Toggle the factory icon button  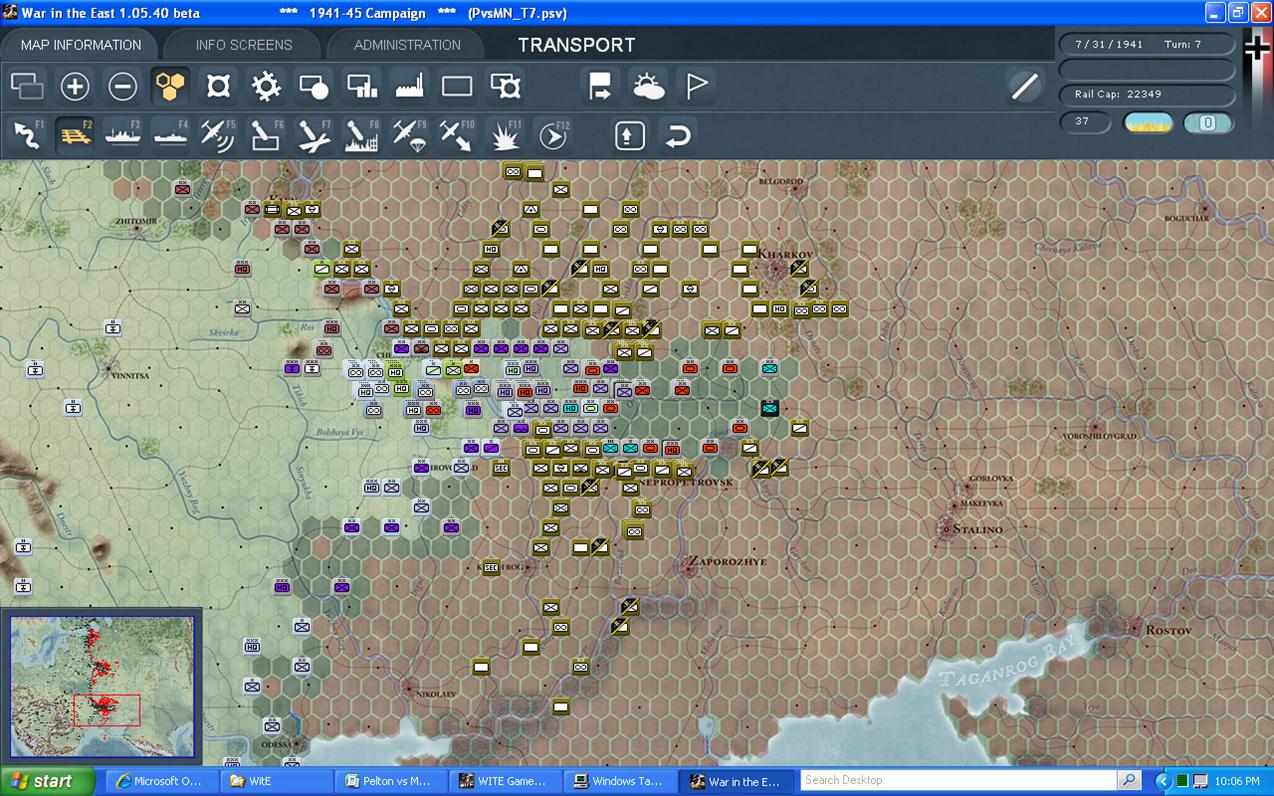(410, 87)
